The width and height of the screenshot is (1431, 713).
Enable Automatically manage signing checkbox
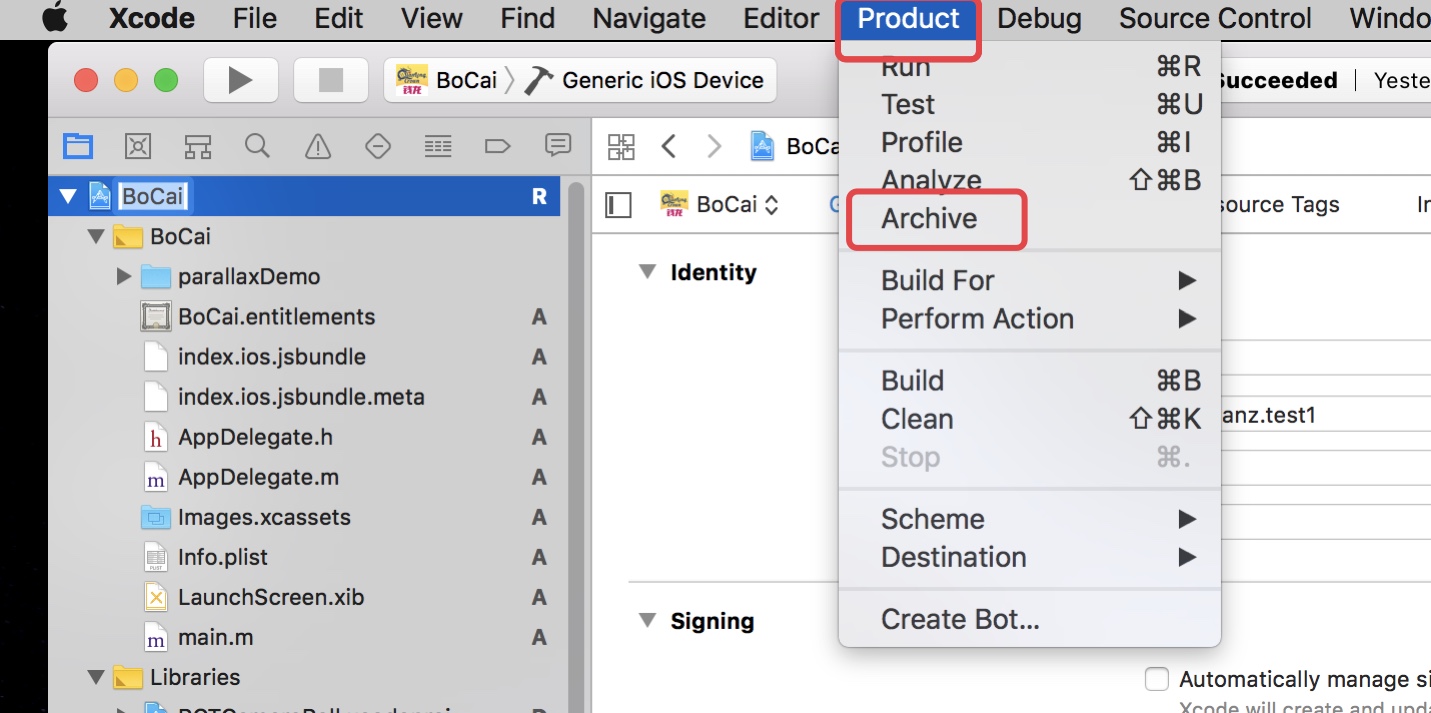point(1156,679)
